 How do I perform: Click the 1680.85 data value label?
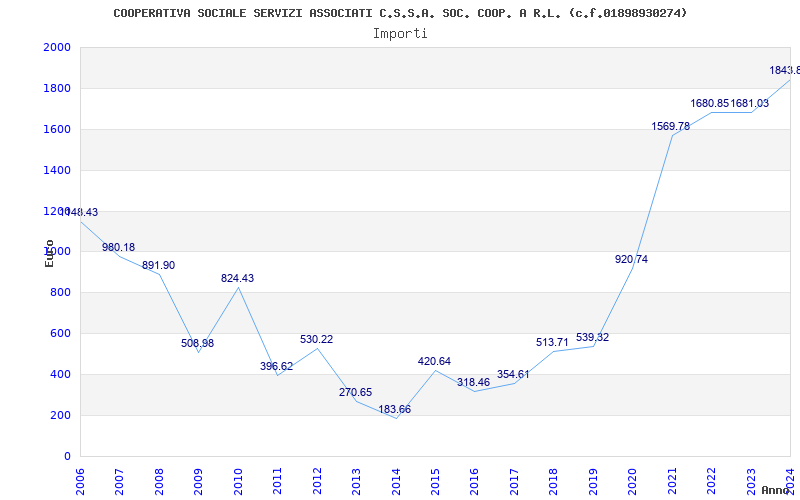point(710,104)
